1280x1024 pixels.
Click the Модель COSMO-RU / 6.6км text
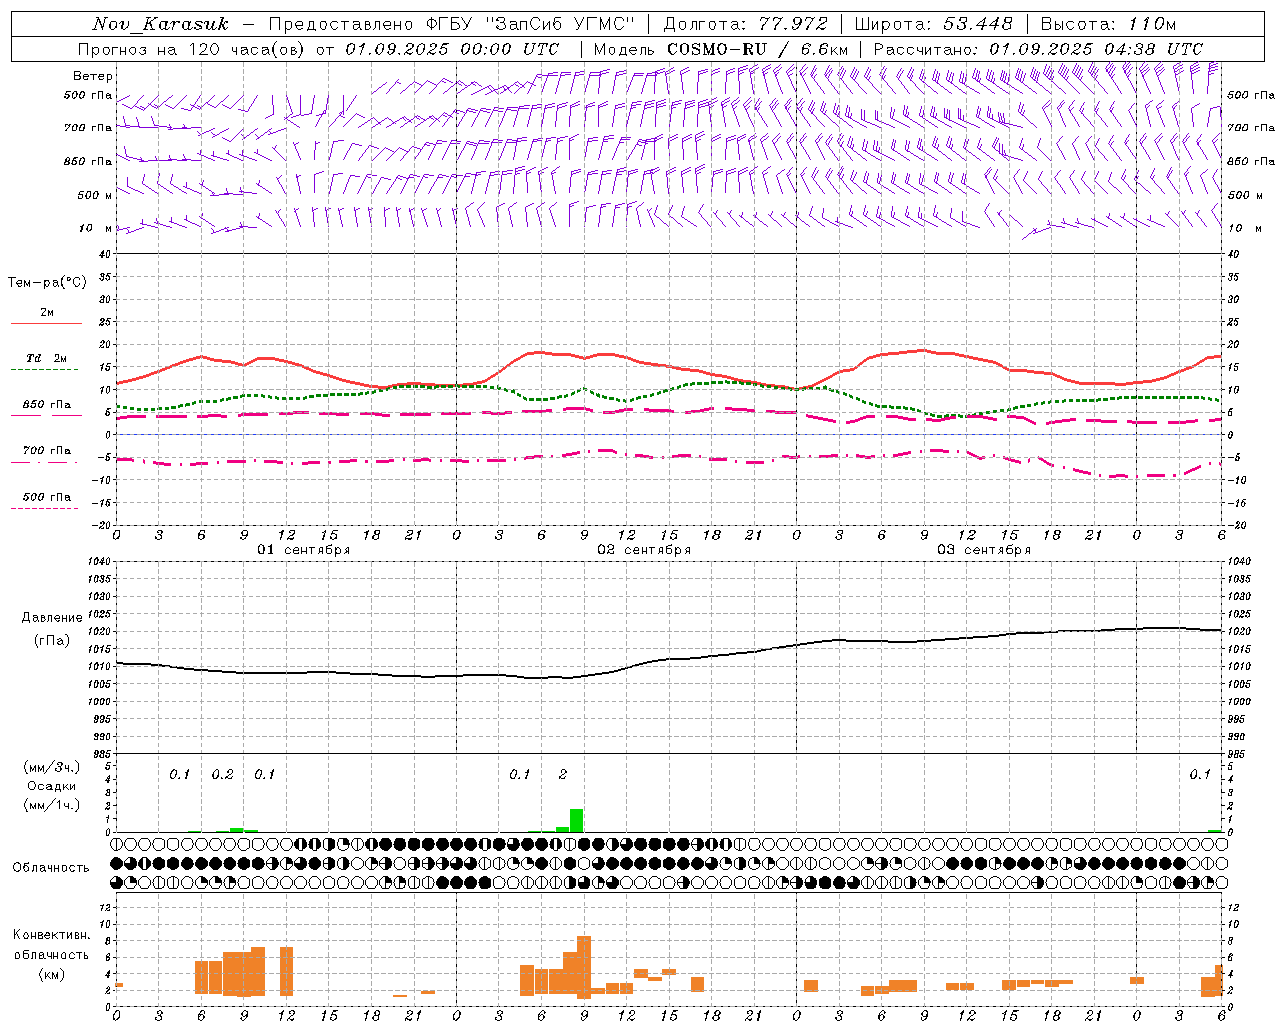click(x=720, y=49)
